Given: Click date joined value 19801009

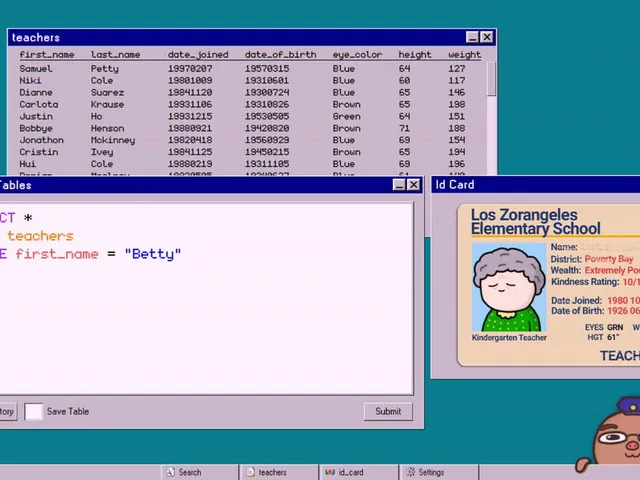Looking at the screenshot, I should 190,80.
